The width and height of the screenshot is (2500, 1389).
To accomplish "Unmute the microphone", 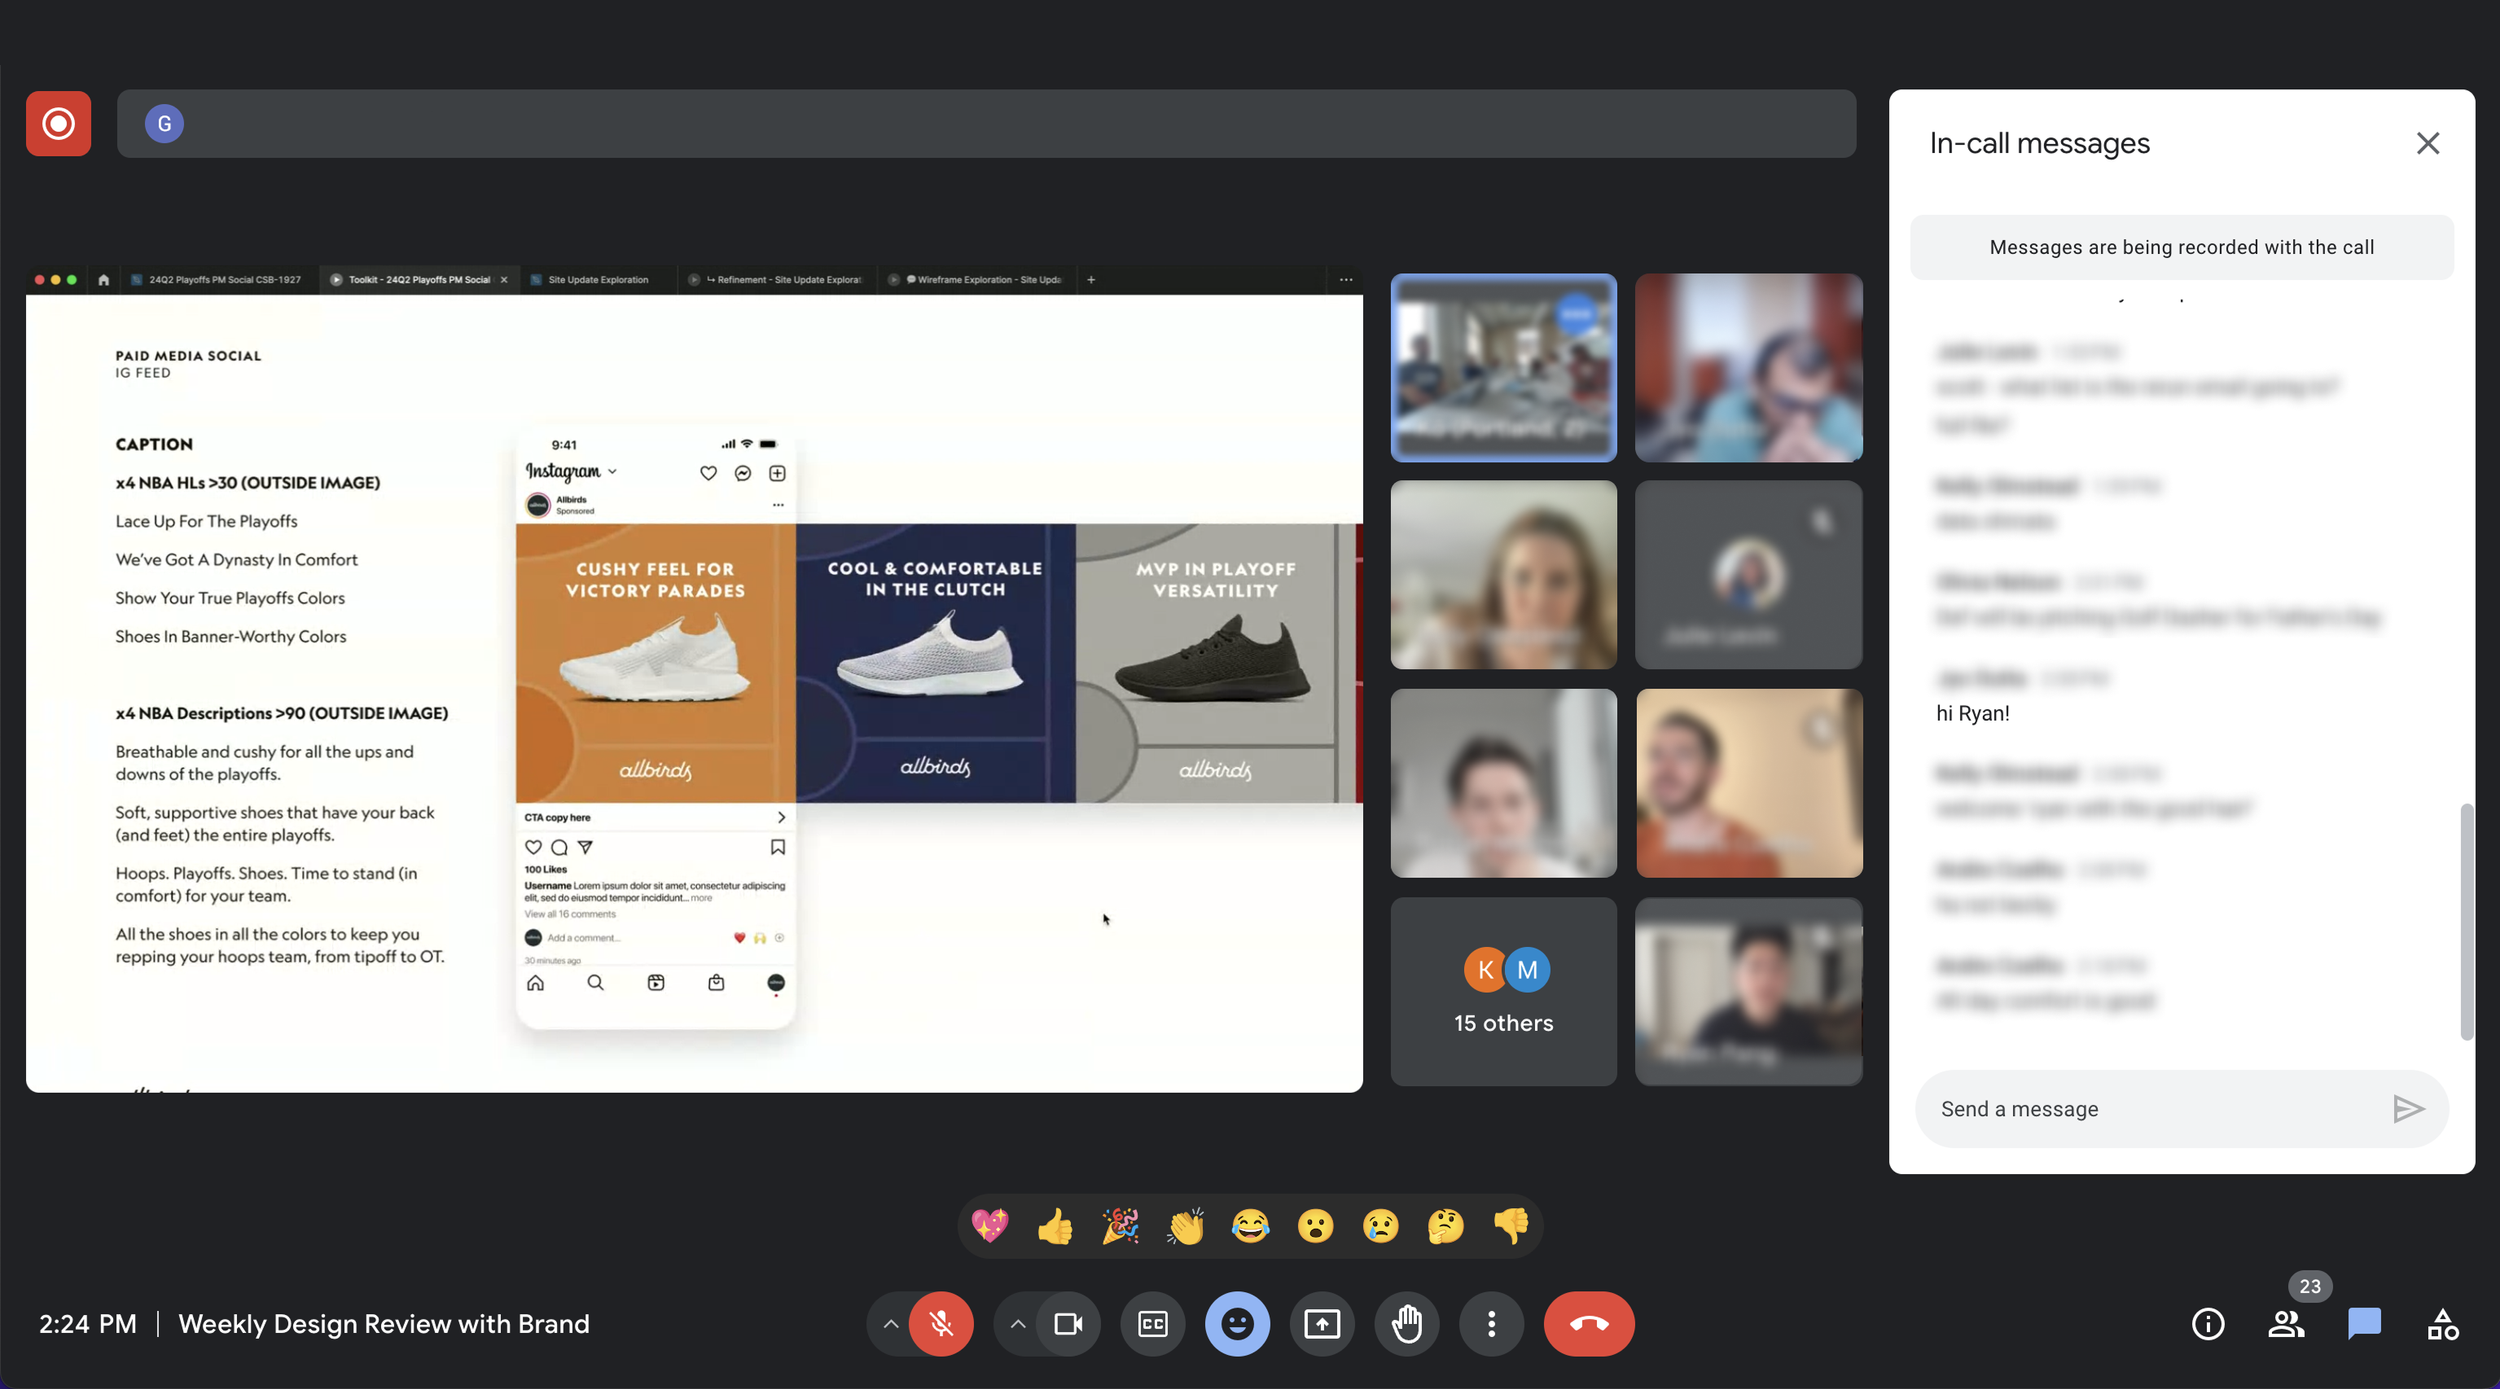I will pyautogui.click(x=941, y=1324).
